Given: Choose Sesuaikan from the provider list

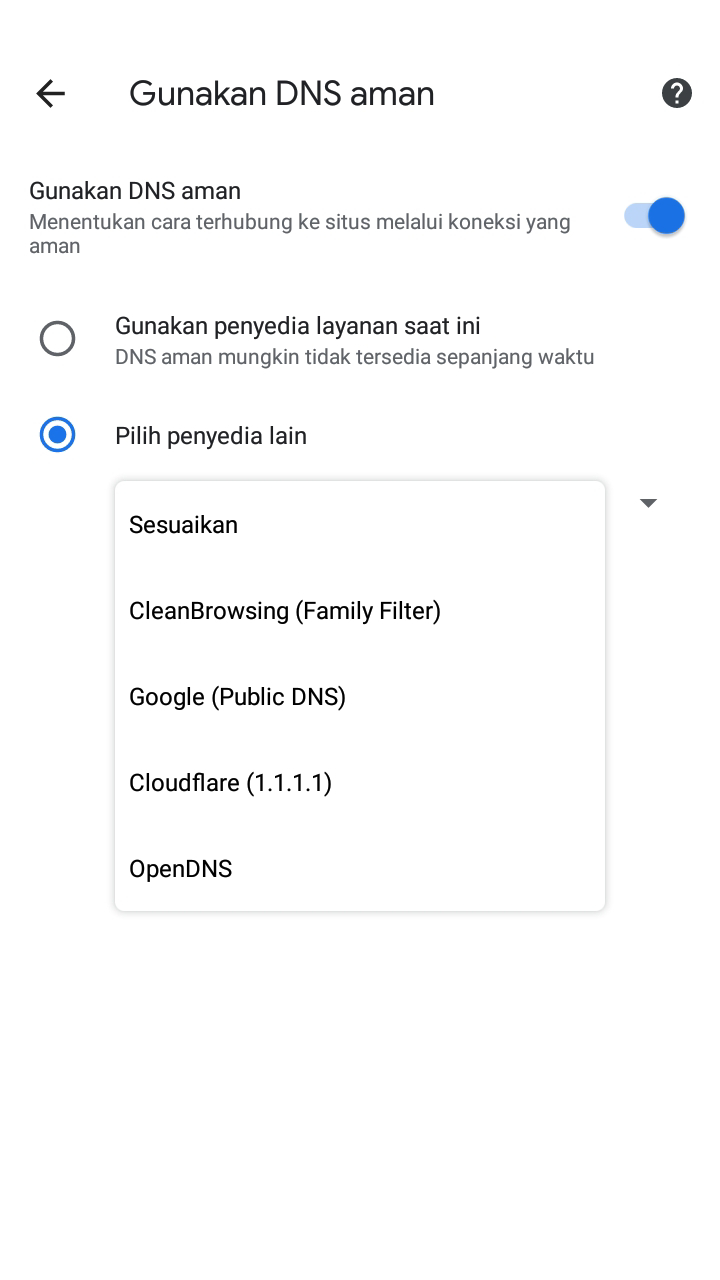Looking at the screenshot, I should pyautogui.click(x=184, y=525).
